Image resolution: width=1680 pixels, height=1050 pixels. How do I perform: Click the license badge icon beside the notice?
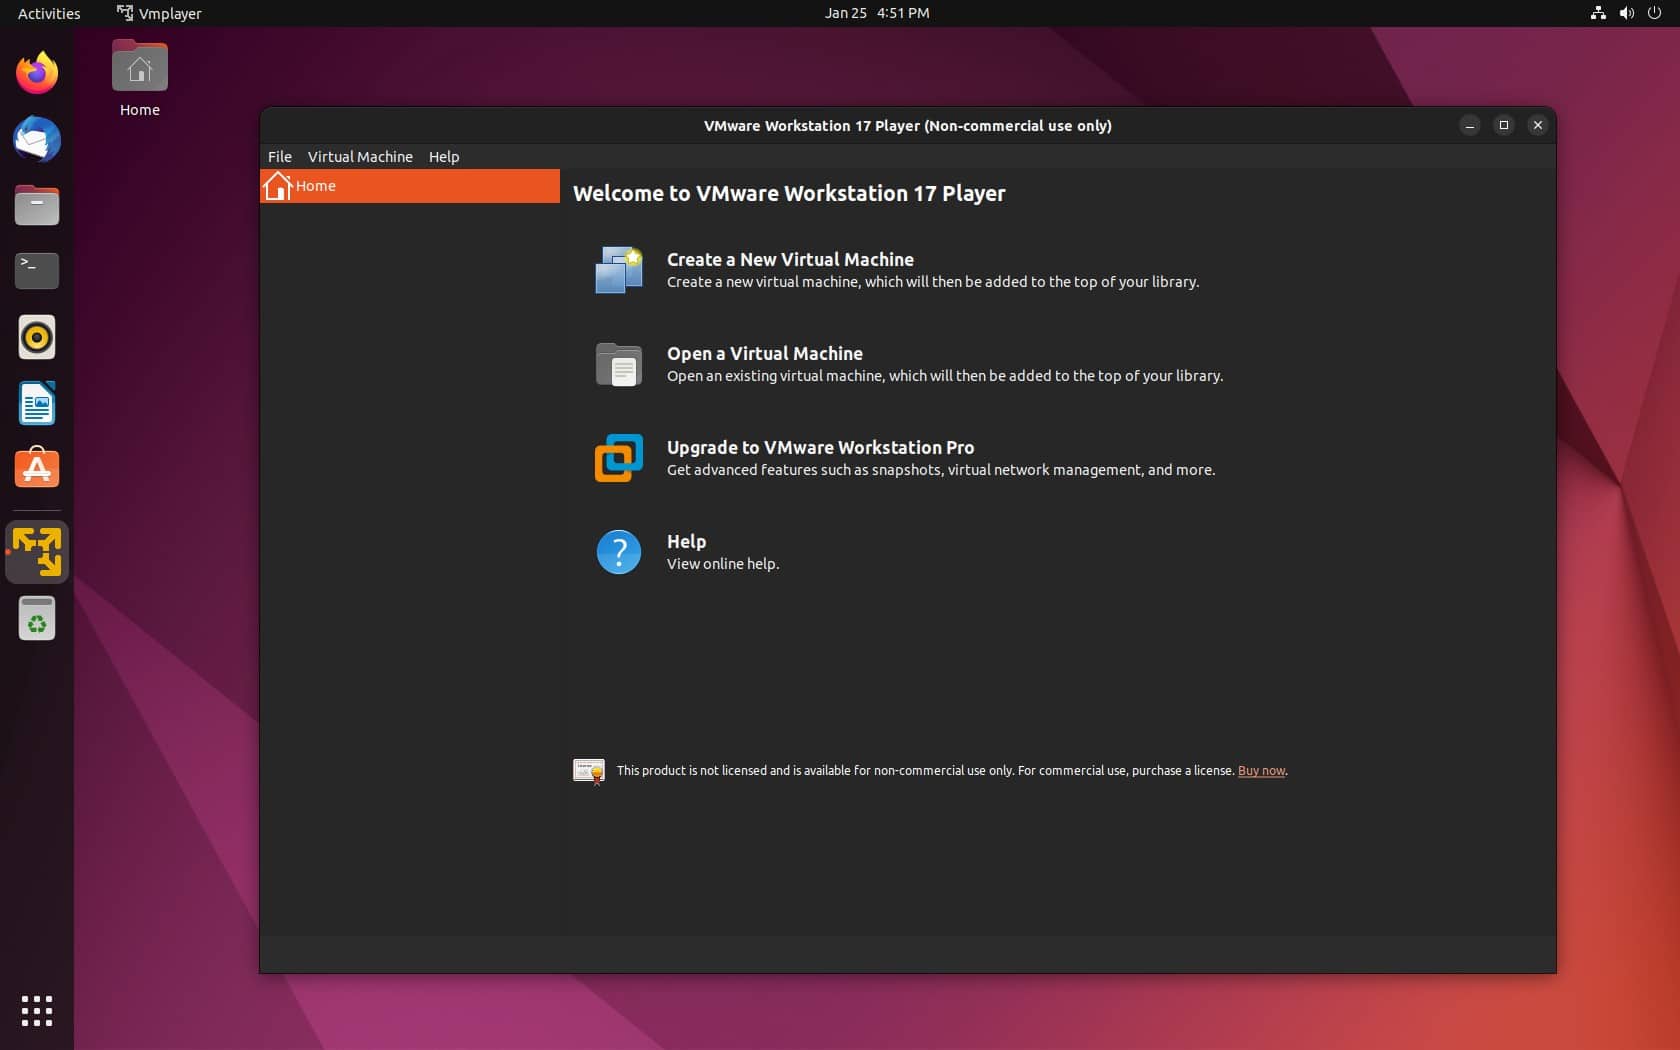[588, 771]
